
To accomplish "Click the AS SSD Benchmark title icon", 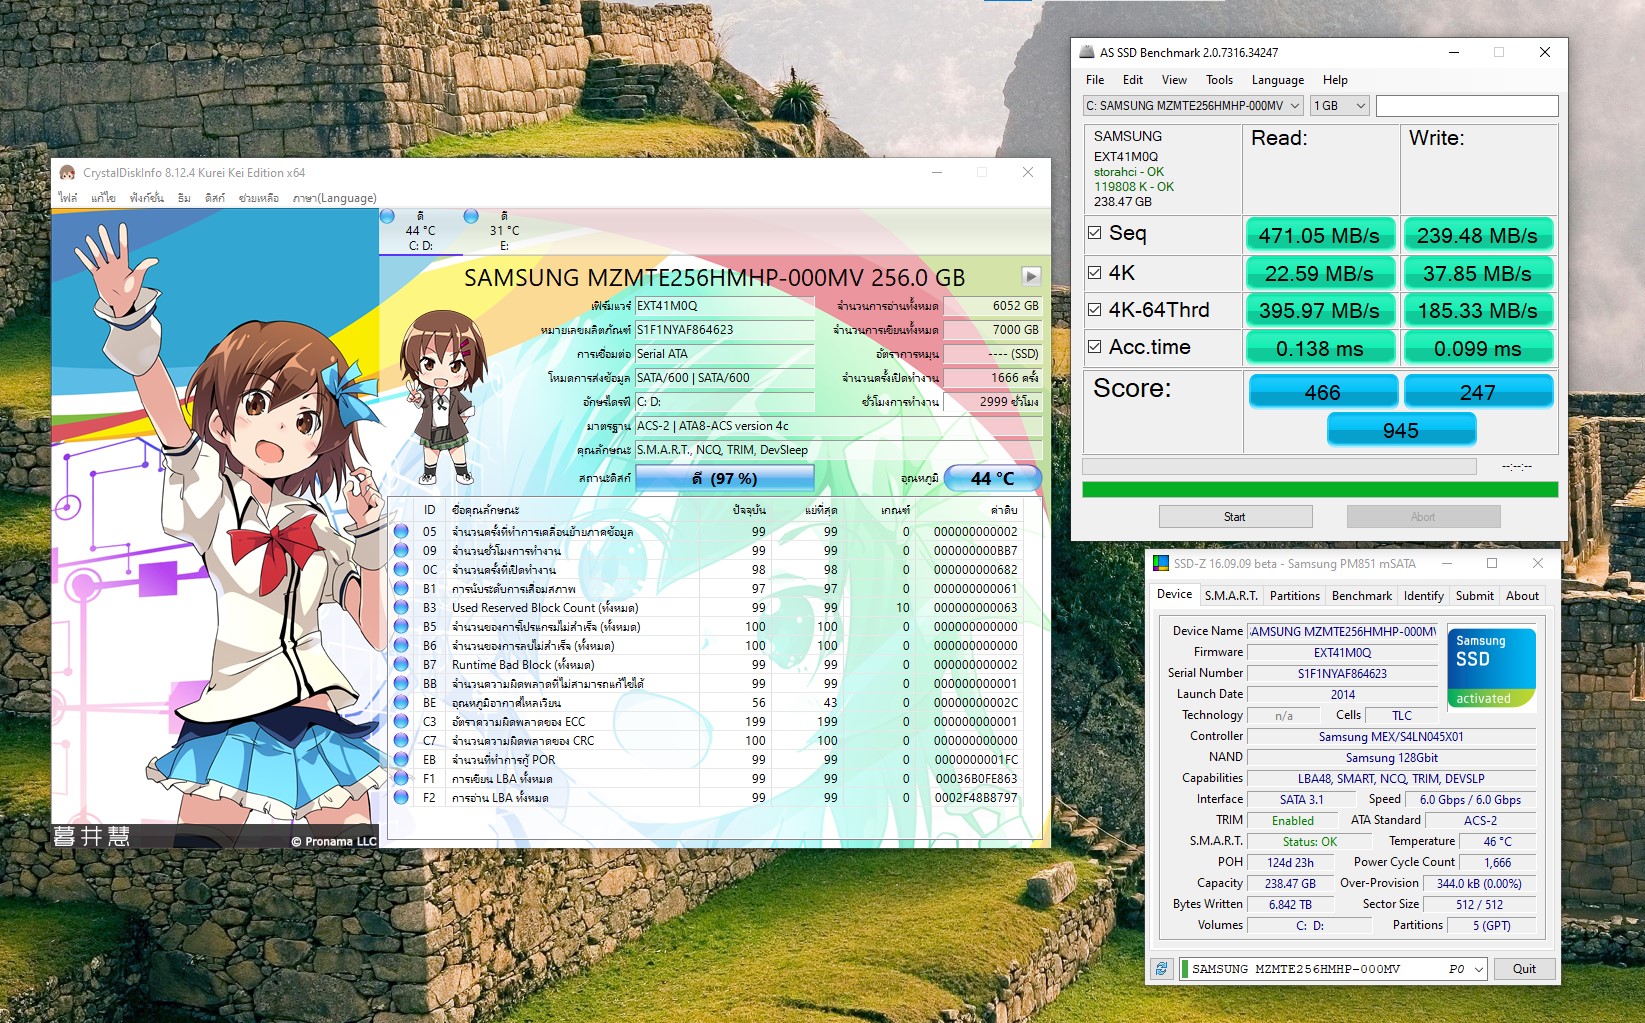I will [1086, 52].
